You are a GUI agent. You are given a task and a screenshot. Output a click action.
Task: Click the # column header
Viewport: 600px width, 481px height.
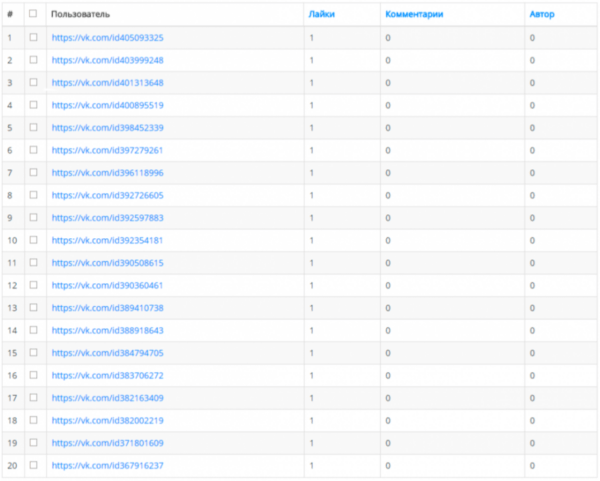pyautogui.click(x=10, y=15)
